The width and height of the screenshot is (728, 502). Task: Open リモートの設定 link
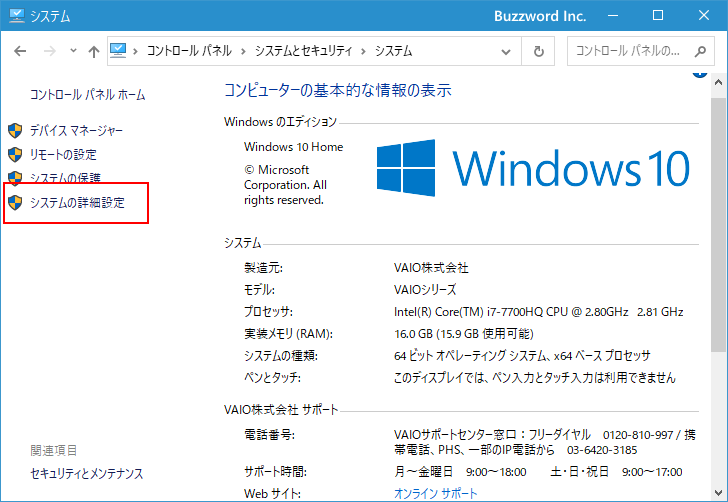point(63,155)
